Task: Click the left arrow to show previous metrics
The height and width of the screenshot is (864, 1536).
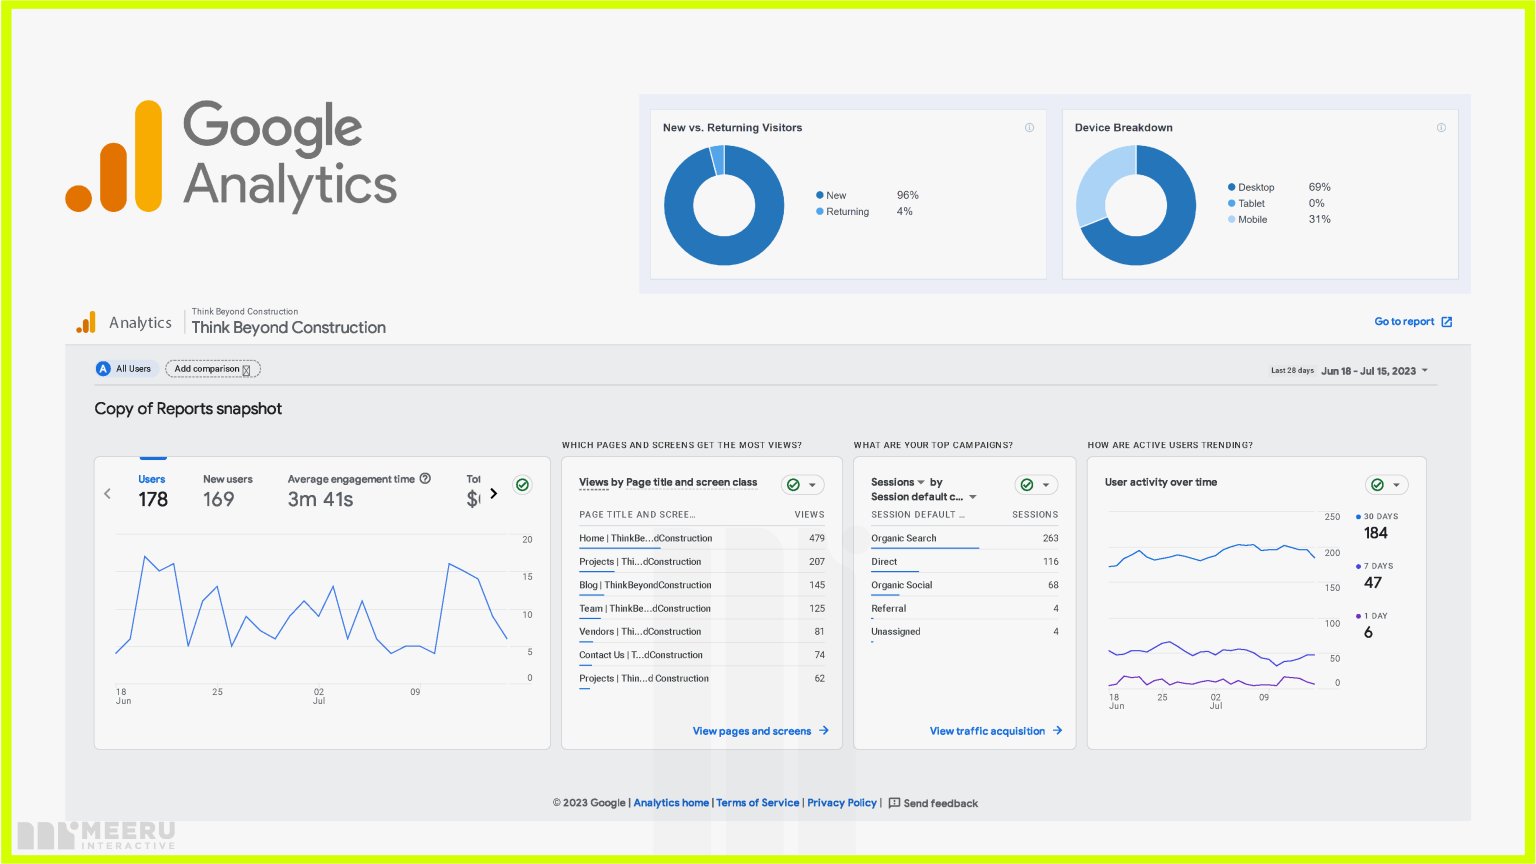Action: click(108, 493)
